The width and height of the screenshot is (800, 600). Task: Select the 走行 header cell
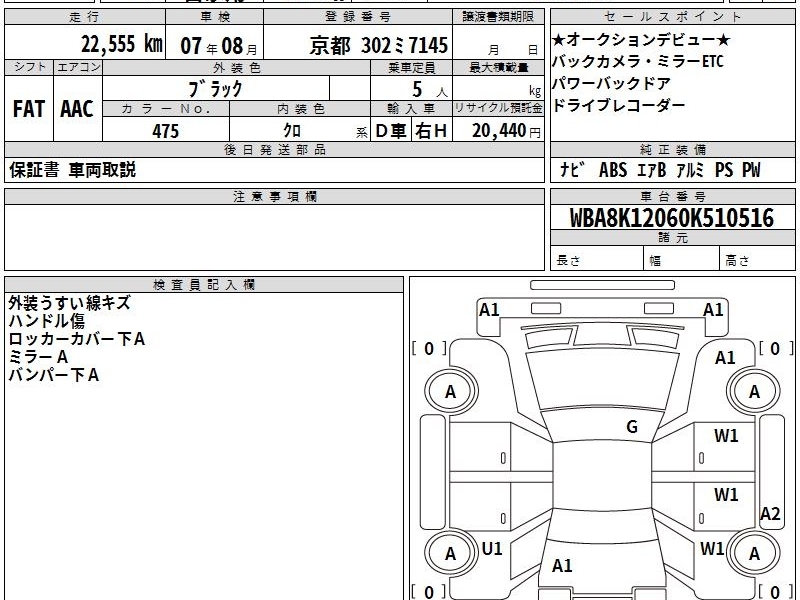tap(85, 17)
